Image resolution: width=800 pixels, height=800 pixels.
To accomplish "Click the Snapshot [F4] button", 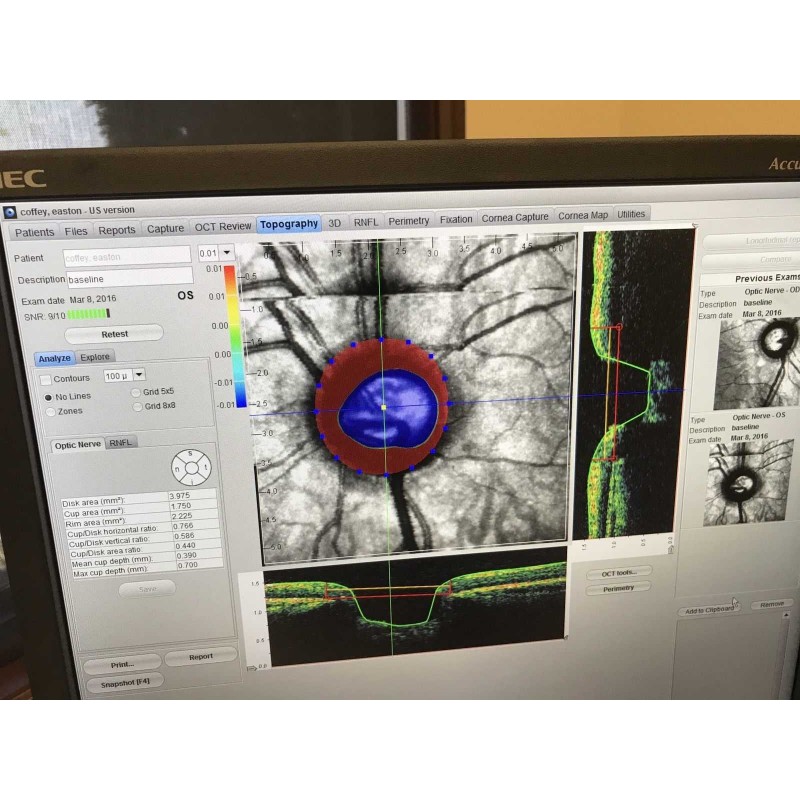I will (x=125, y=683).
